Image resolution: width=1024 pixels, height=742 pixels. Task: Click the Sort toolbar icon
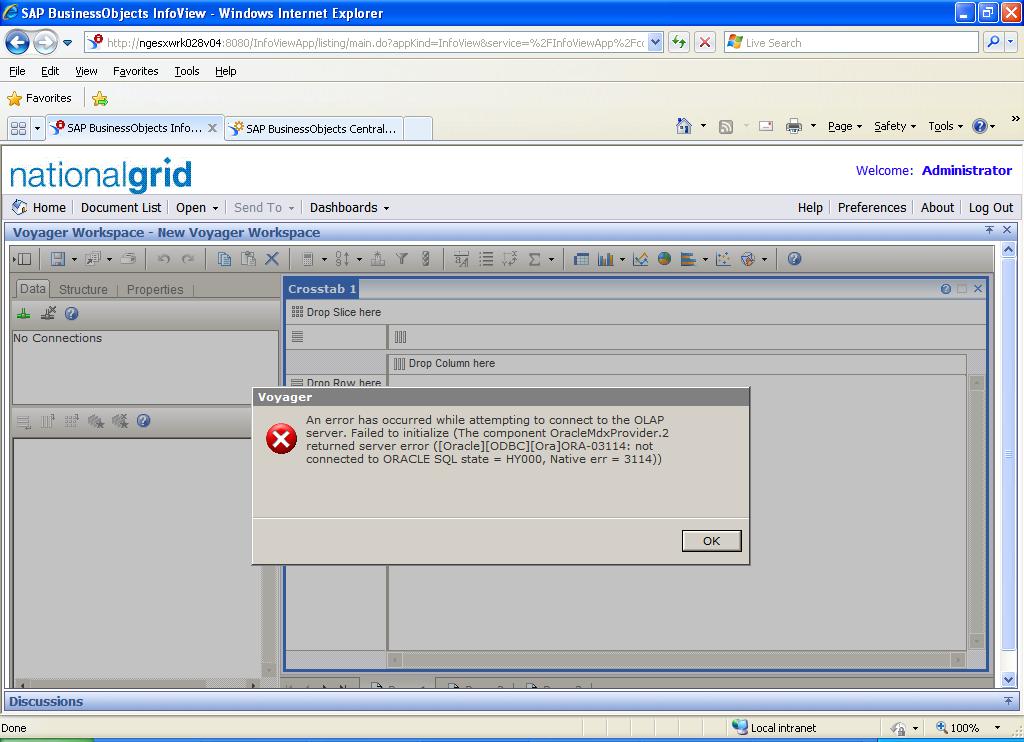pyautogui.click(x=342, y=259)
